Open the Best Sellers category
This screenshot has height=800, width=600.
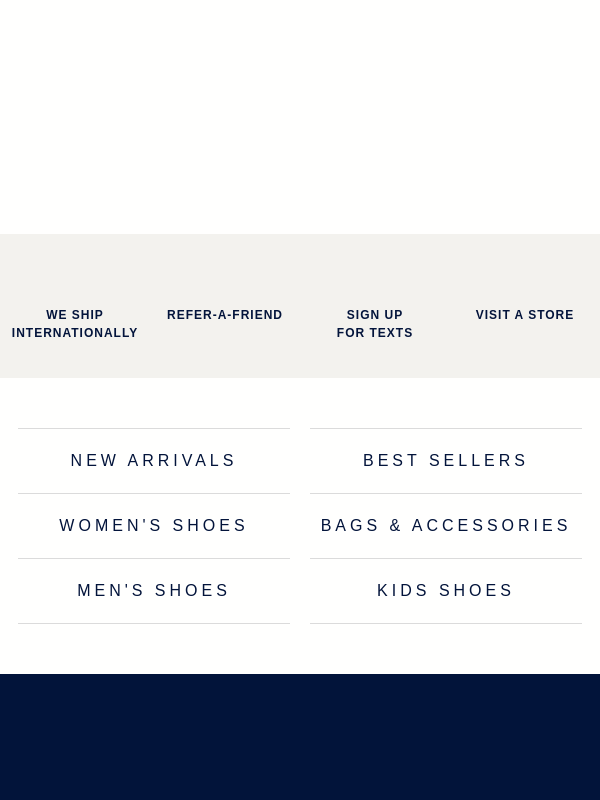tap(446, 461)
